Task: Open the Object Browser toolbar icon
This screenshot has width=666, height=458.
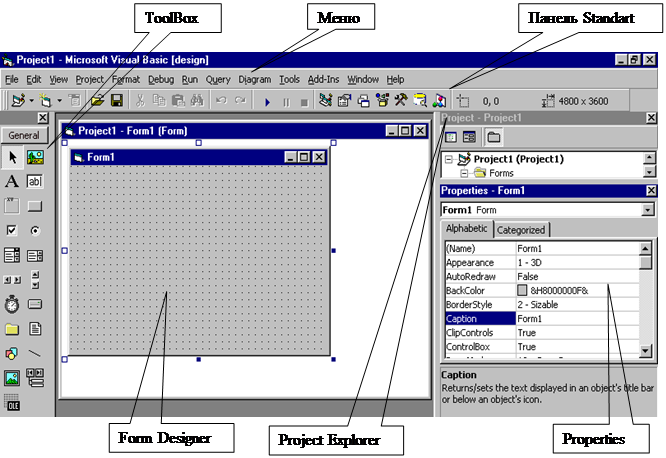Action: point(382,101)
